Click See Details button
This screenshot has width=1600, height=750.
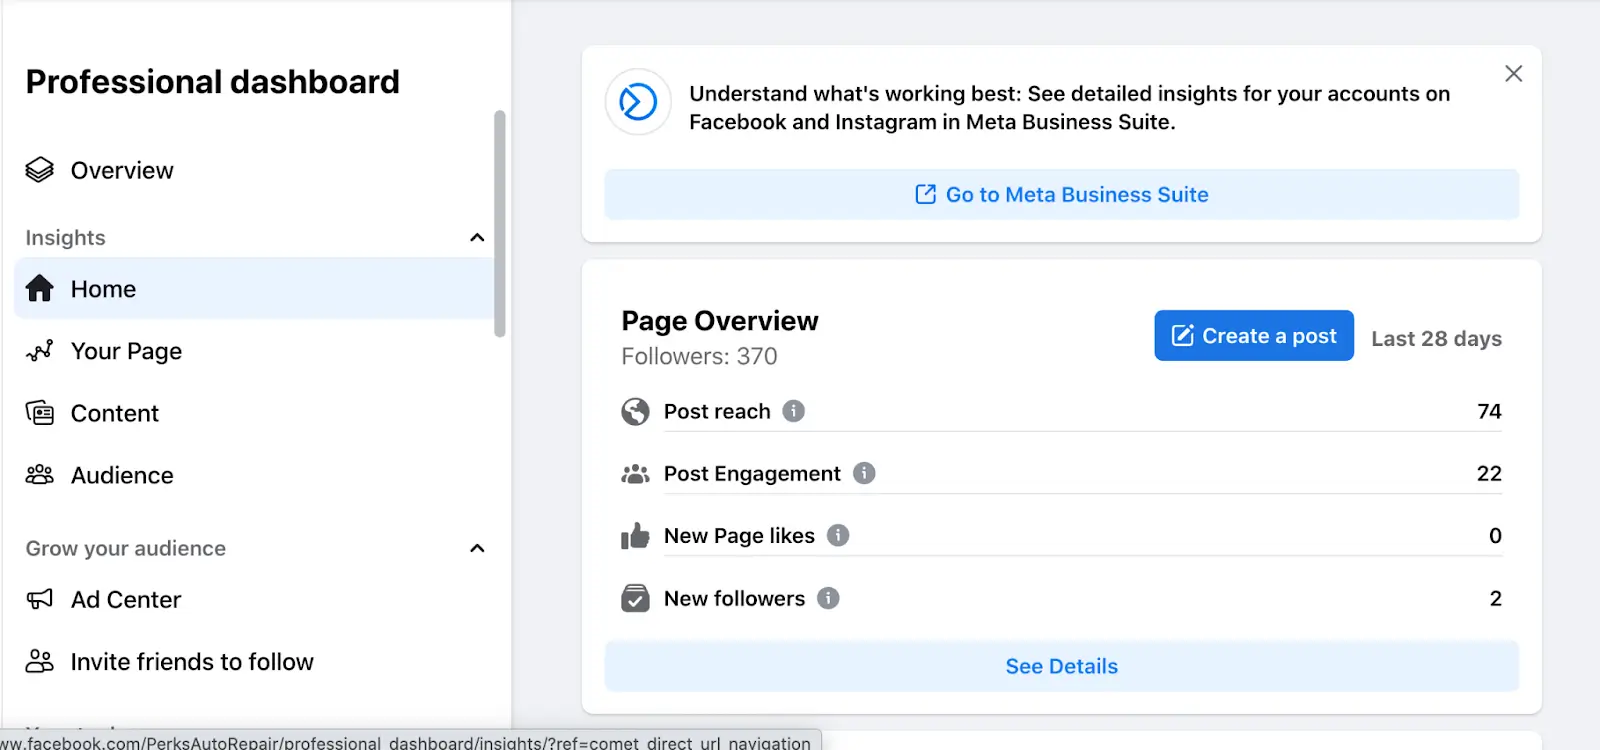coord(1062,666)
